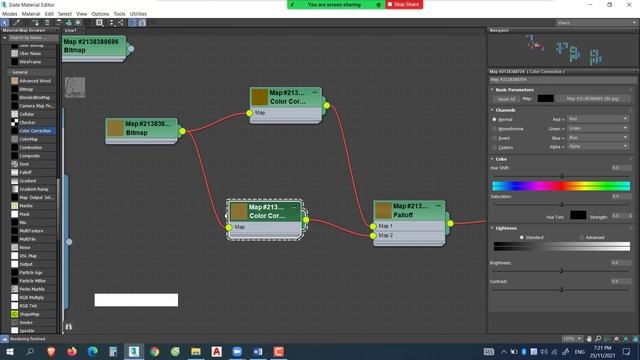The height and width of the screenshot is (360, 640).
Task: Select Checker in the map list
Action: (27, 122)
